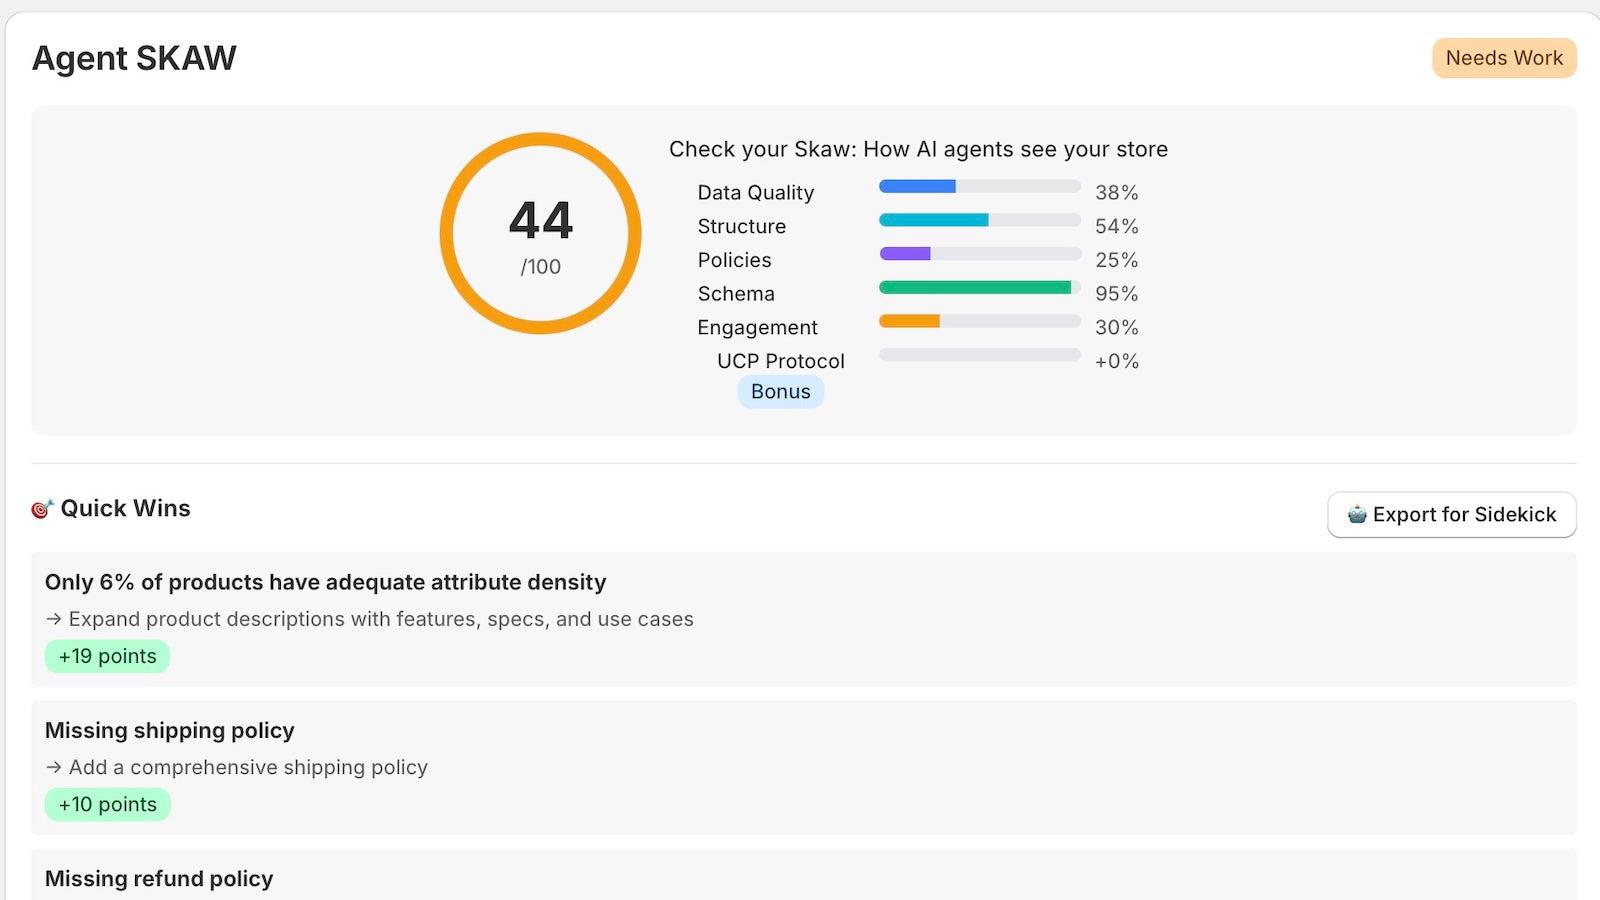The height and width of the screenshot is (900, 1600).
Task: Click the +10 points badge
Action: (x=107, y=804)
